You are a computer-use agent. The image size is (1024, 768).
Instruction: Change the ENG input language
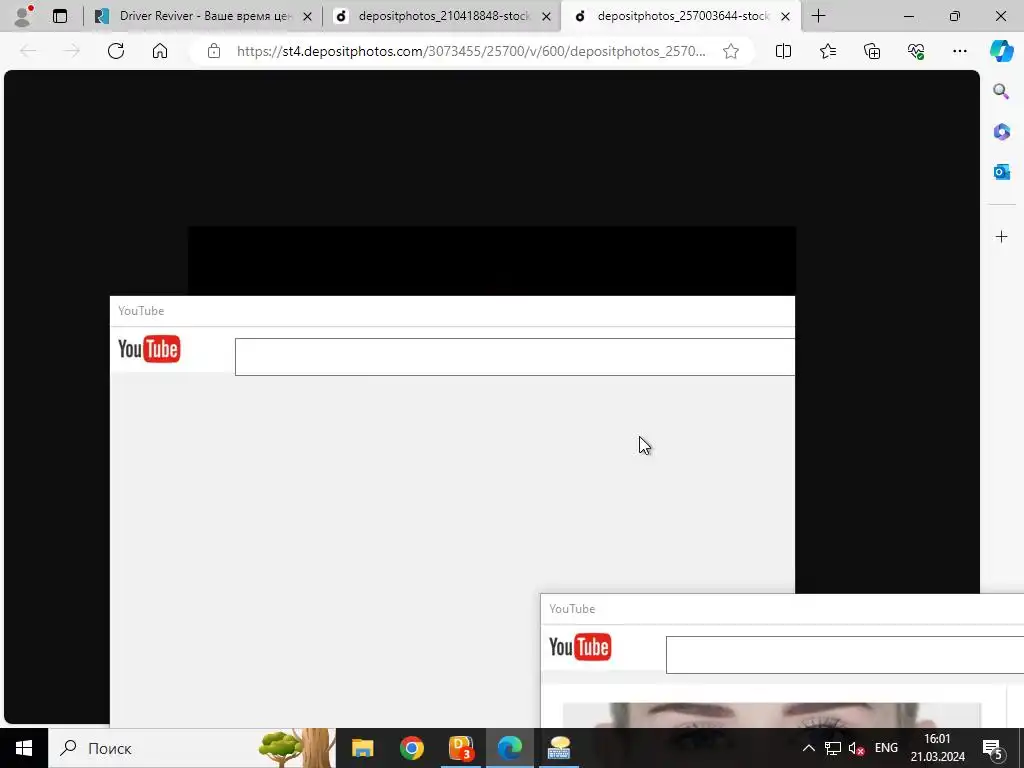[x=886, y=748]
